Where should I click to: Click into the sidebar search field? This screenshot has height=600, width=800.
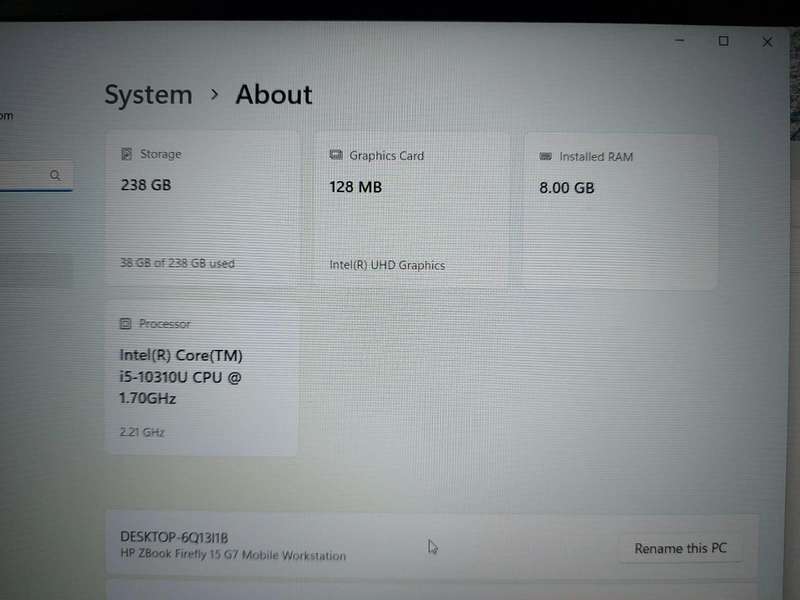click(36, 176)
